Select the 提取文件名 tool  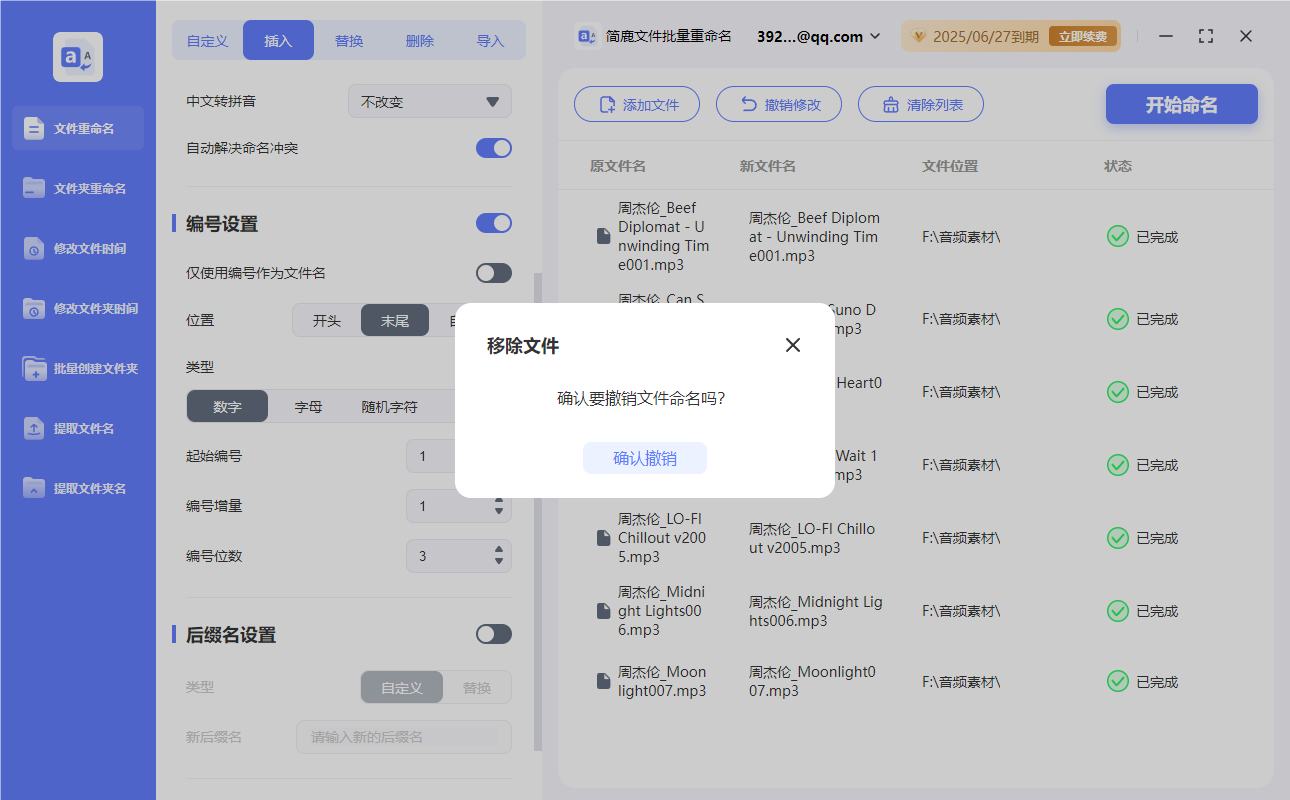click(77, 428)
